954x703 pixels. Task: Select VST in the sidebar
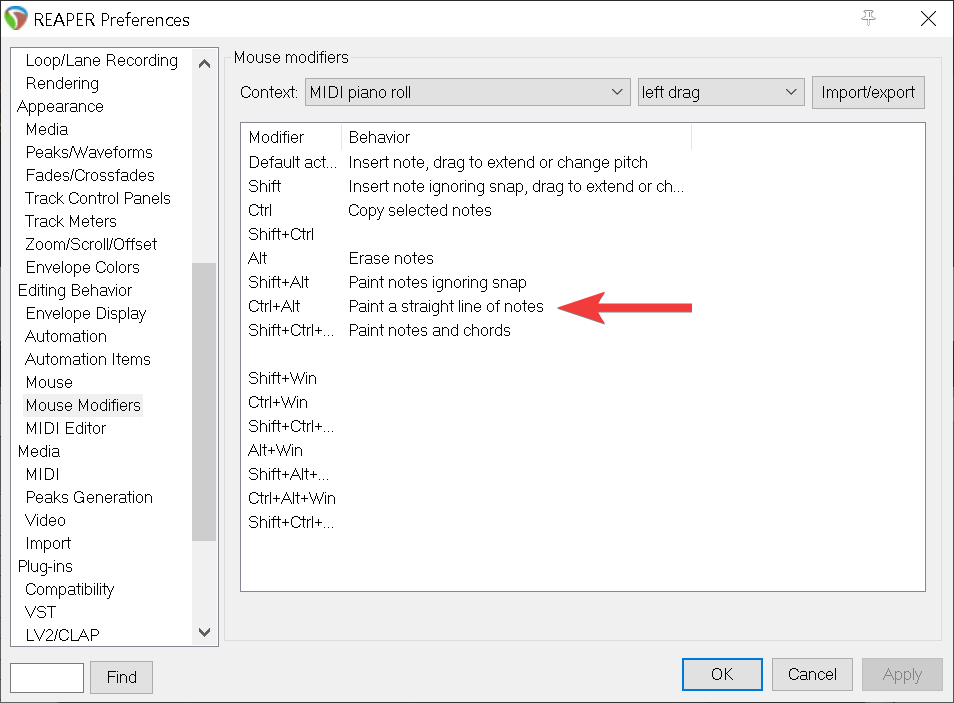click(40, 613)
